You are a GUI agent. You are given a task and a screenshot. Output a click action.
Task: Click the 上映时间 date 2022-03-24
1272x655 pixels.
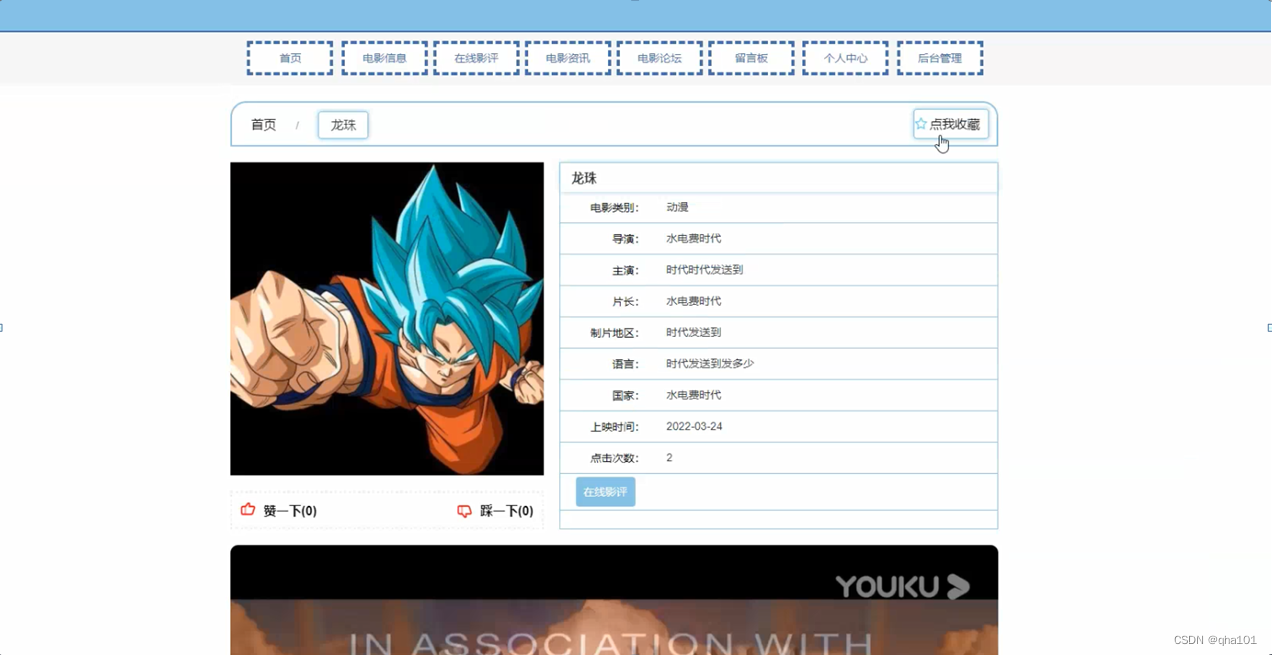(694, 426)
